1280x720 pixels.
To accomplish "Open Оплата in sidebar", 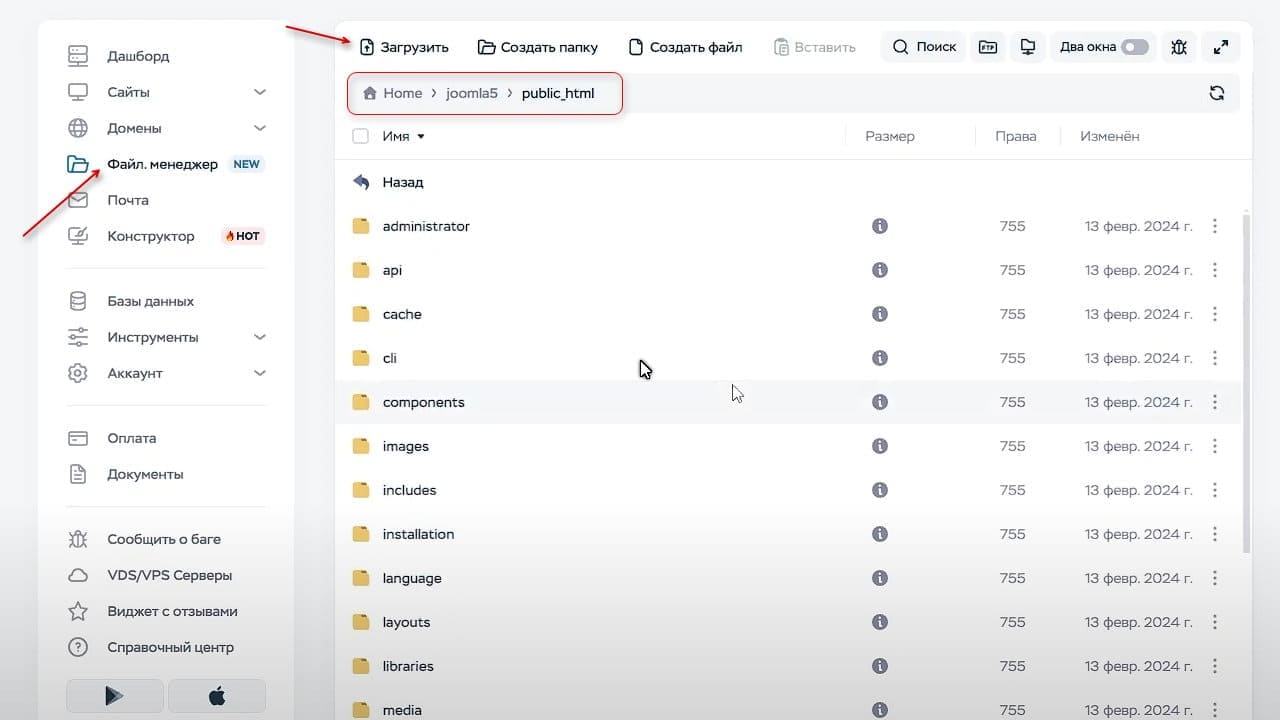I will [x=132, y=438].
